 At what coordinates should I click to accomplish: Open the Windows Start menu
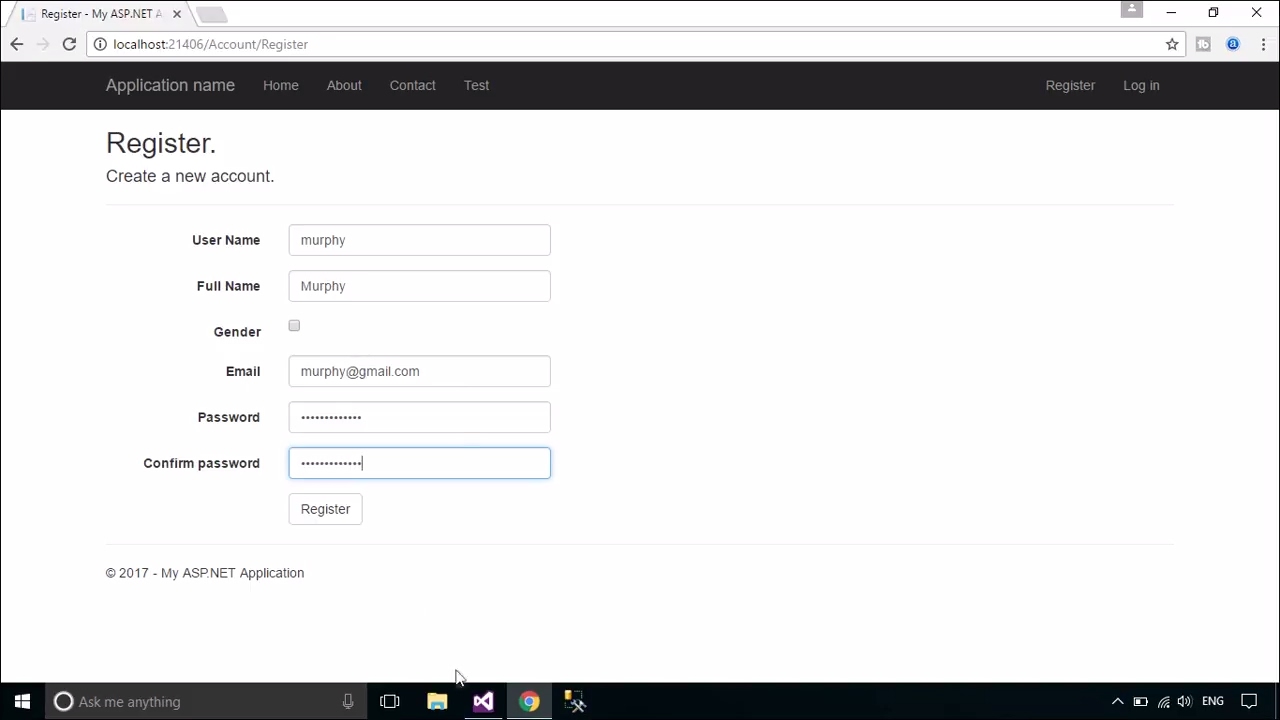coord(22,701)
